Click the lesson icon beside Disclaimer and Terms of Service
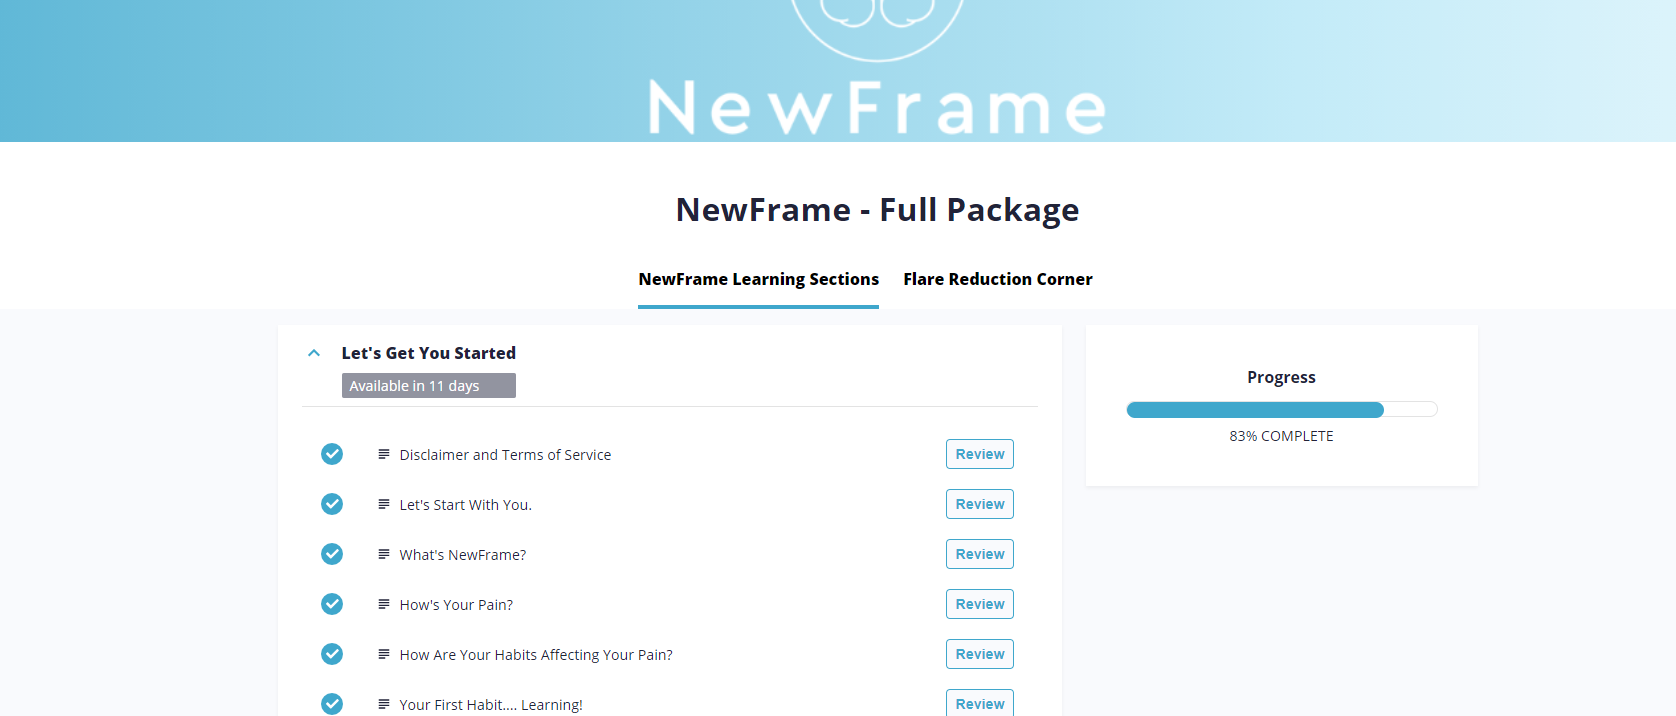This screenshot has height=716, width=1676. pos(383,454)
